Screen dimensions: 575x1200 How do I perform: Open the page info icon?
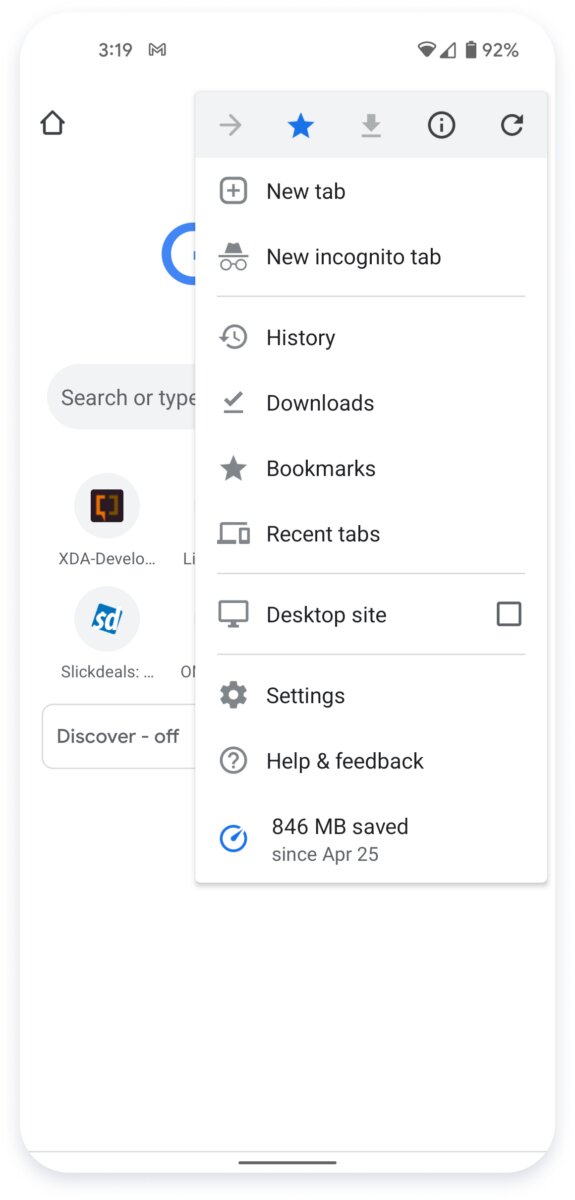pos(441,125)
